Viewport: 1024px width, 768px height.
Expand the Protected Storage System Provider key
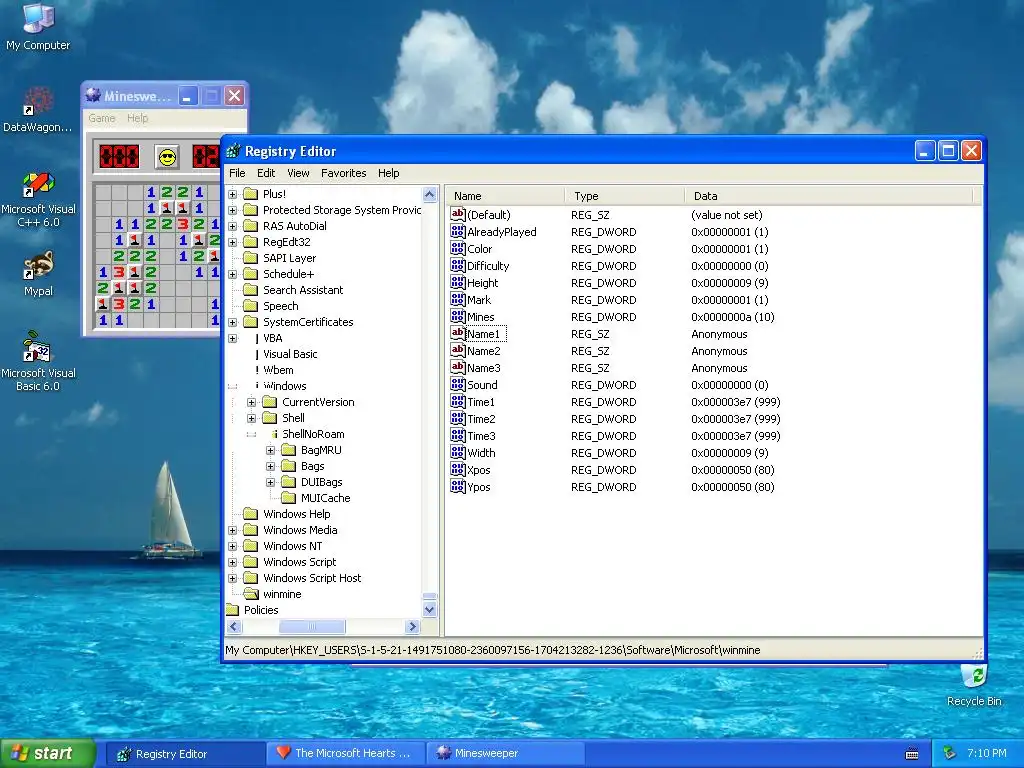(232, 210)
